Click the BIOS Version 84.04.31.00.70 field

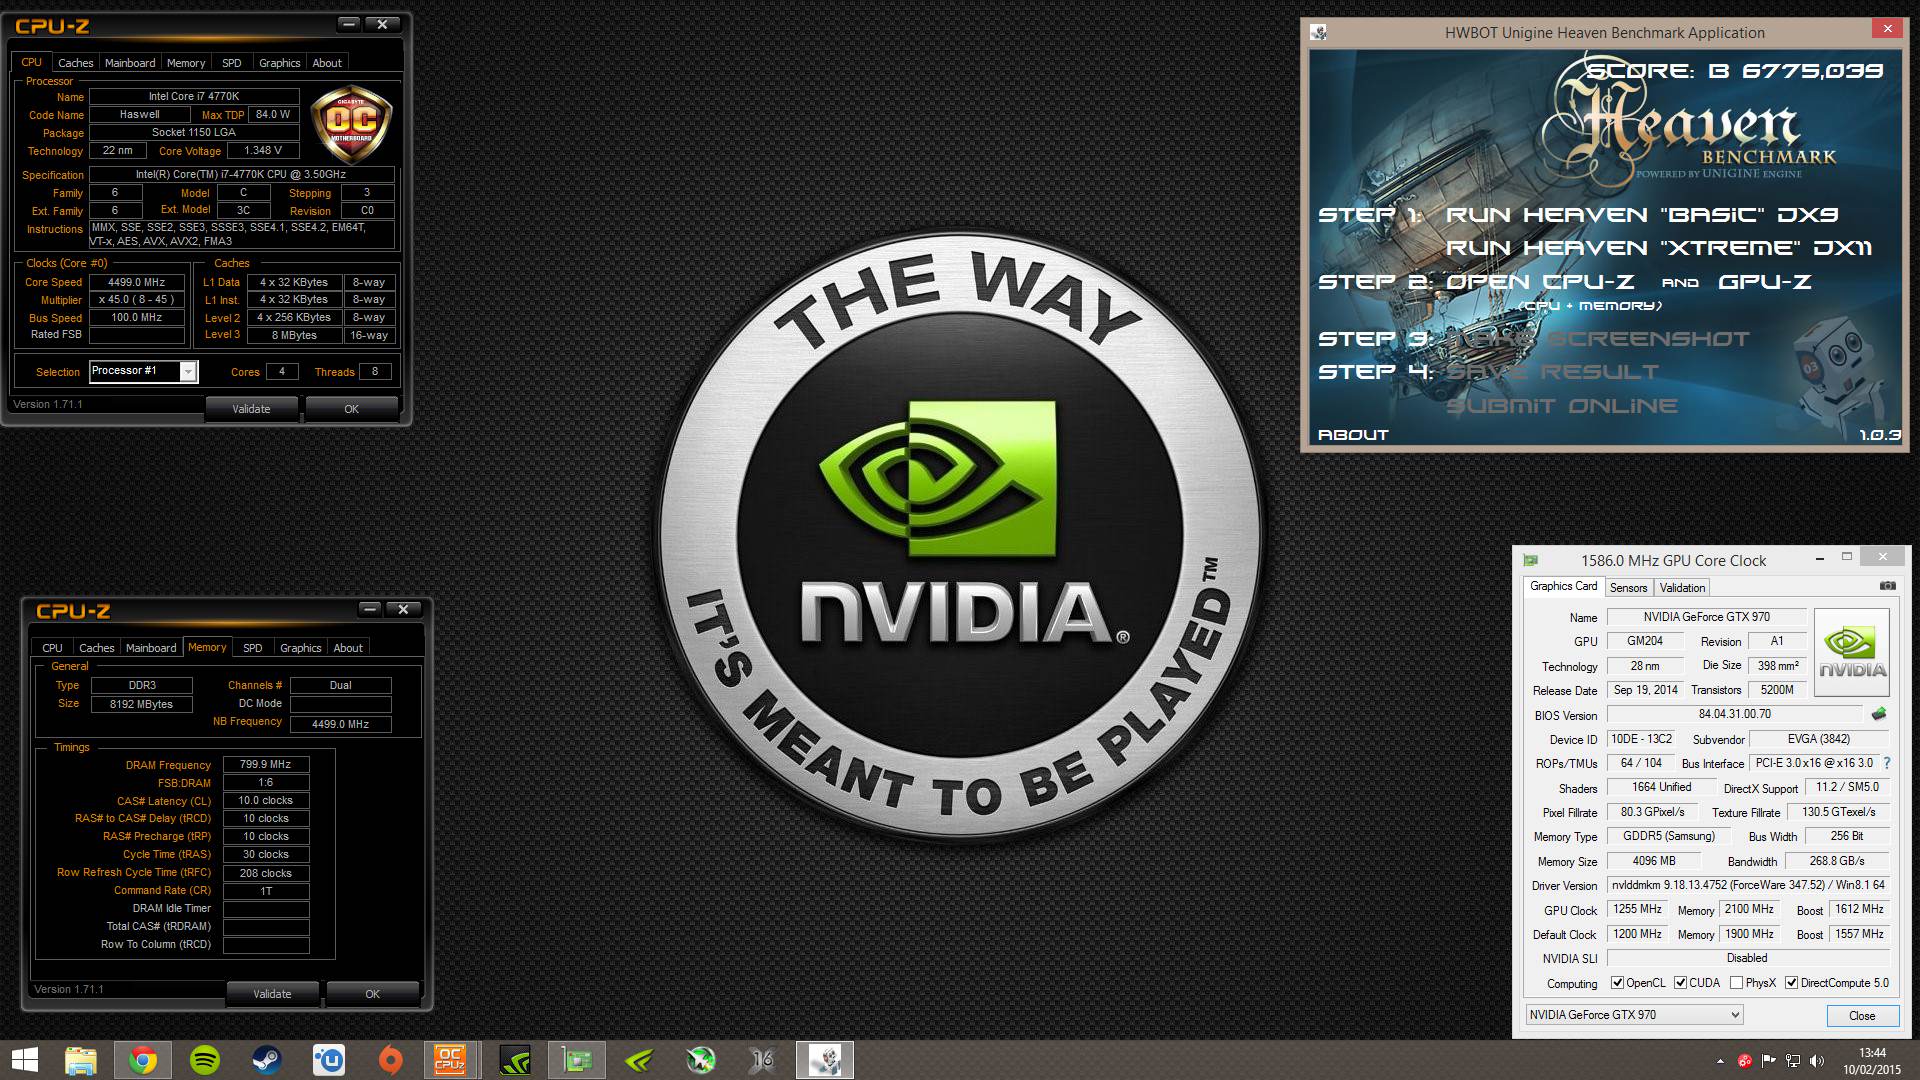pos(1734,715)
